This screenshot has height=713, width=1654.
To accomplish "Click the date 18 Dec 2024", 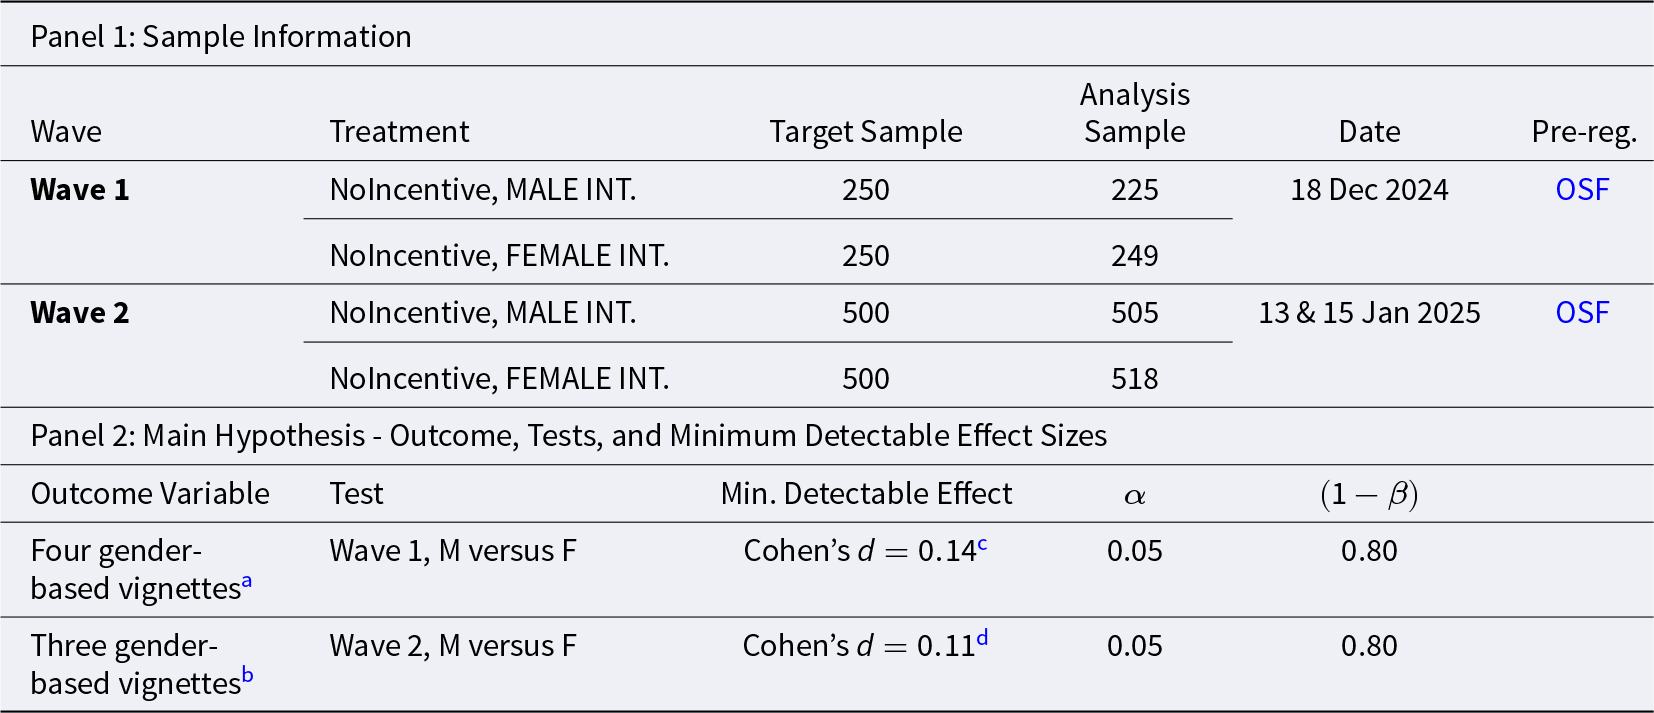I will tap(1368, 190).
